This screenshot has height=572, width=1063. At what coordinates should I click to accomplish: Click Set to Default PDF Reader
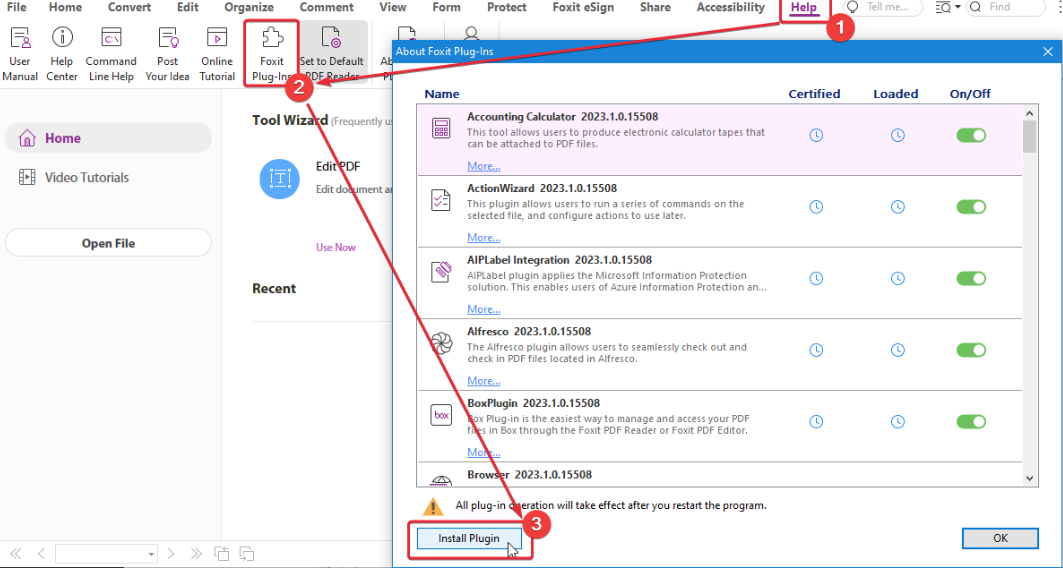331,40
